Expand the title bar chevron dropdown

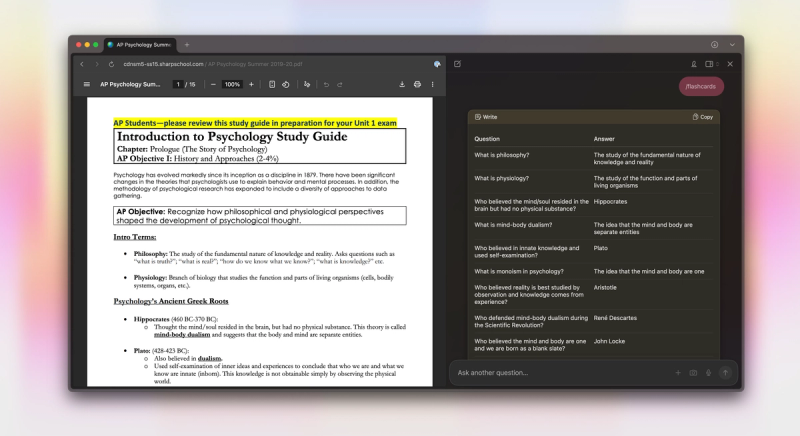coord(732,45)
